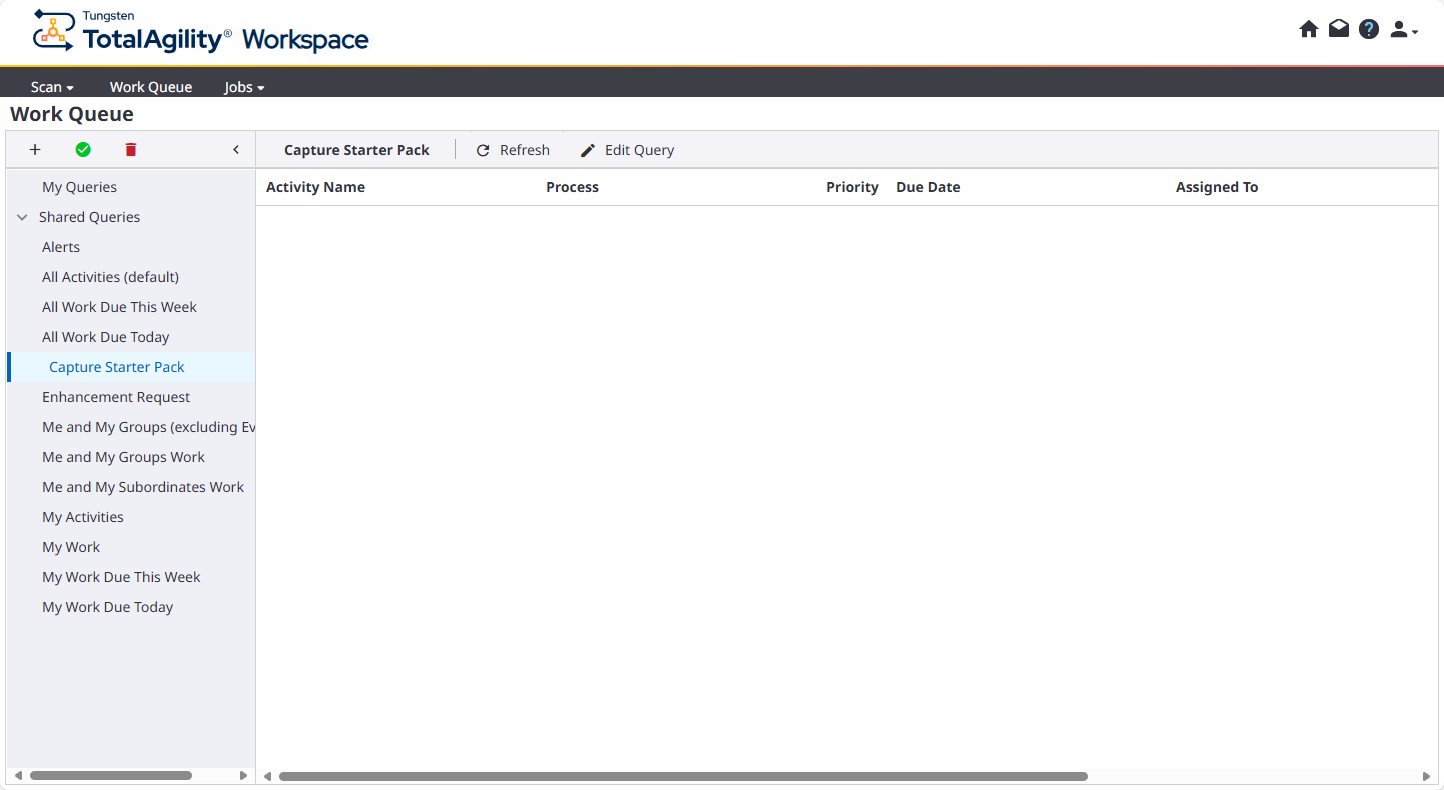Open the Enhancement Request query
The width and height of the screenshot is (1444, 790).
coord(116,397)
